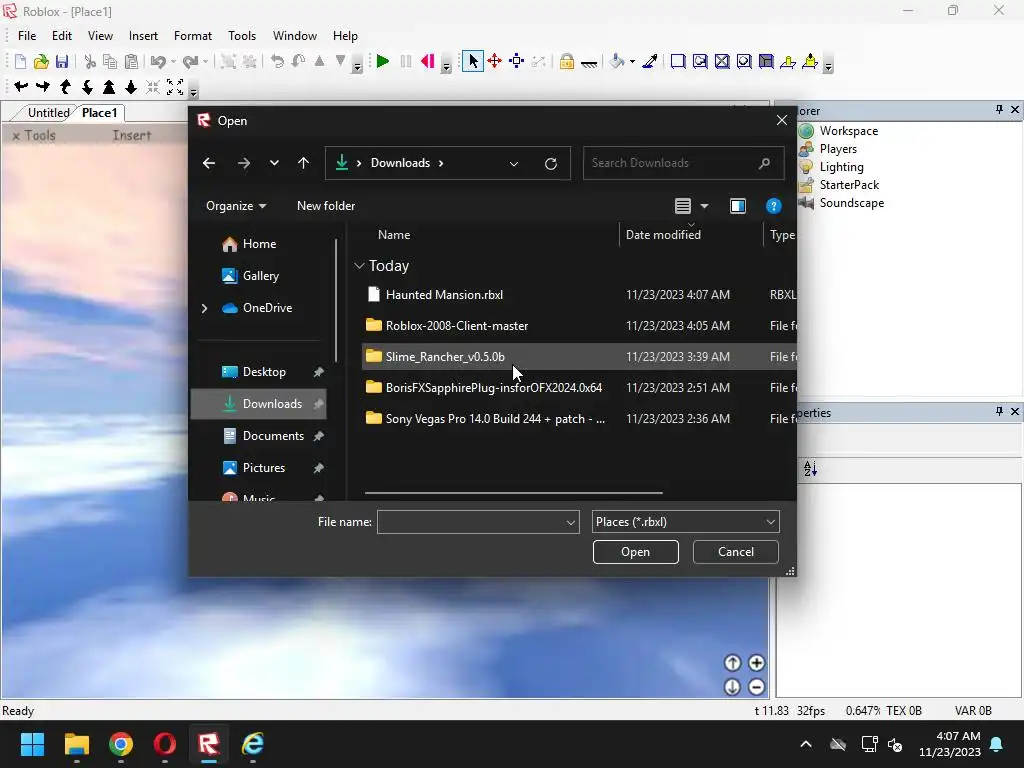Viewport: 1024px width, 768px height.
Task: Collapse the Today group
Action: [x=359, y=266]
